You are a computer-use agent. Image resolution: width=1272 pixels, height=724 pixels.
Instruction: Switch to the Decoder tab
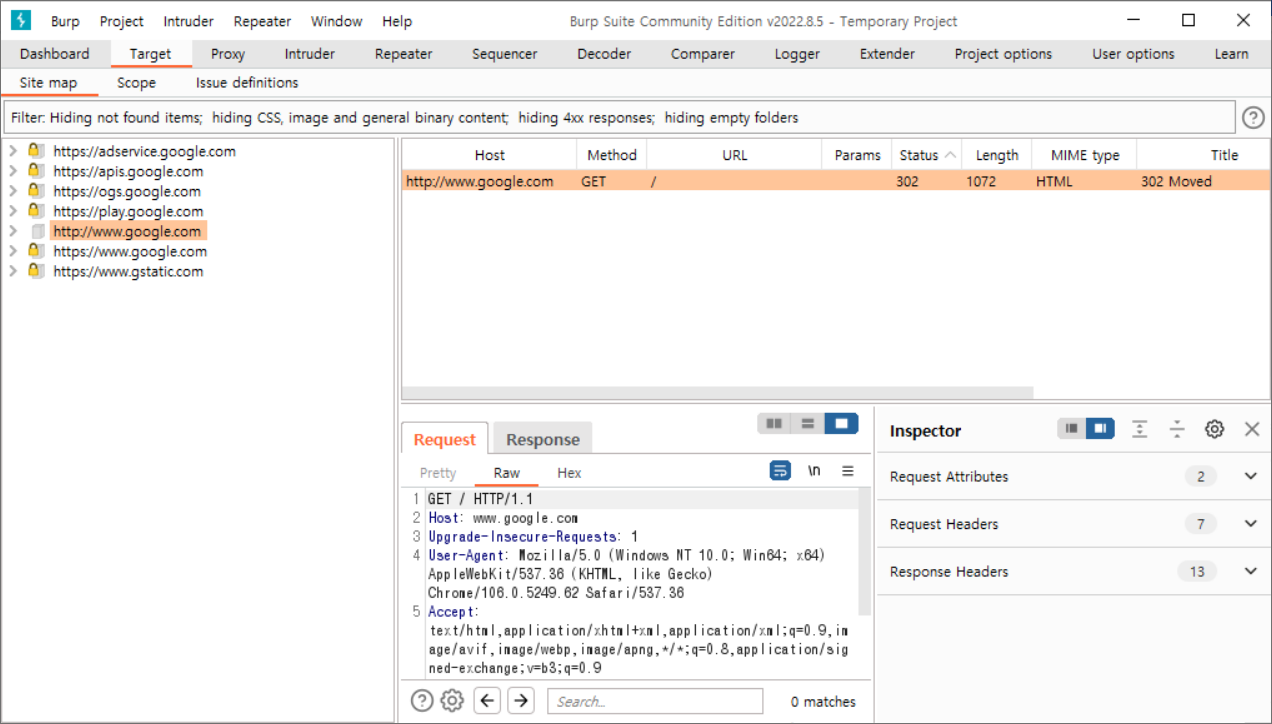(x=604, y=54)
